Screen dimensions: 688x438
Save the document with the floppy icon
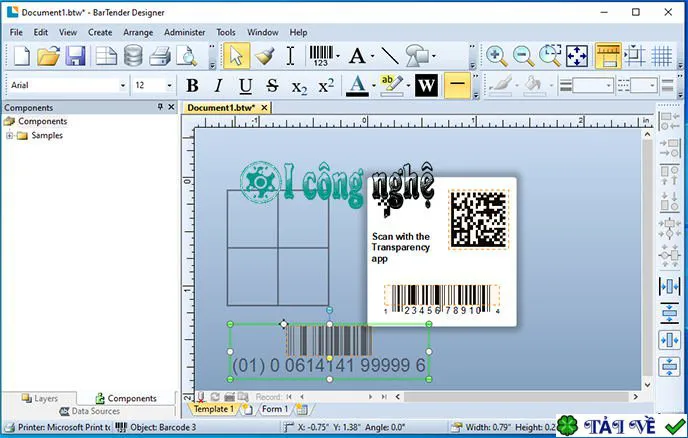[75, 56]
